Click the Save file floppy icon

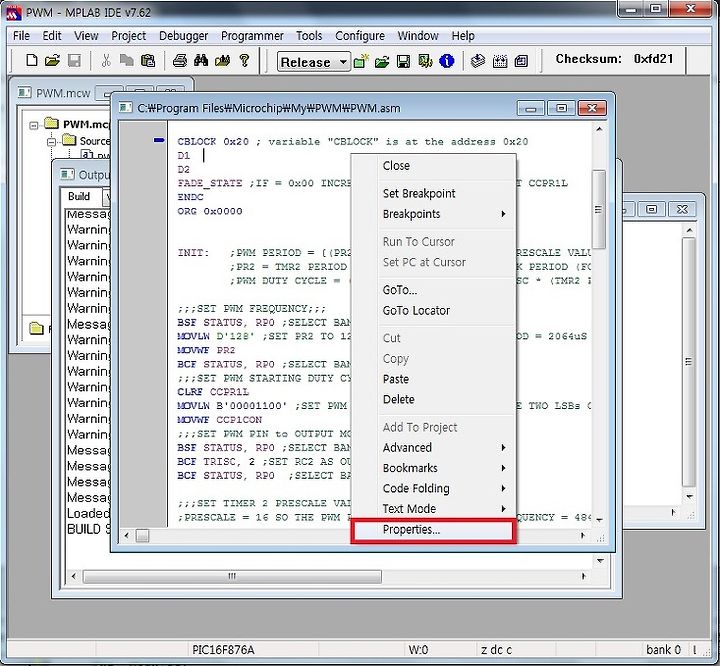point(74,60)
